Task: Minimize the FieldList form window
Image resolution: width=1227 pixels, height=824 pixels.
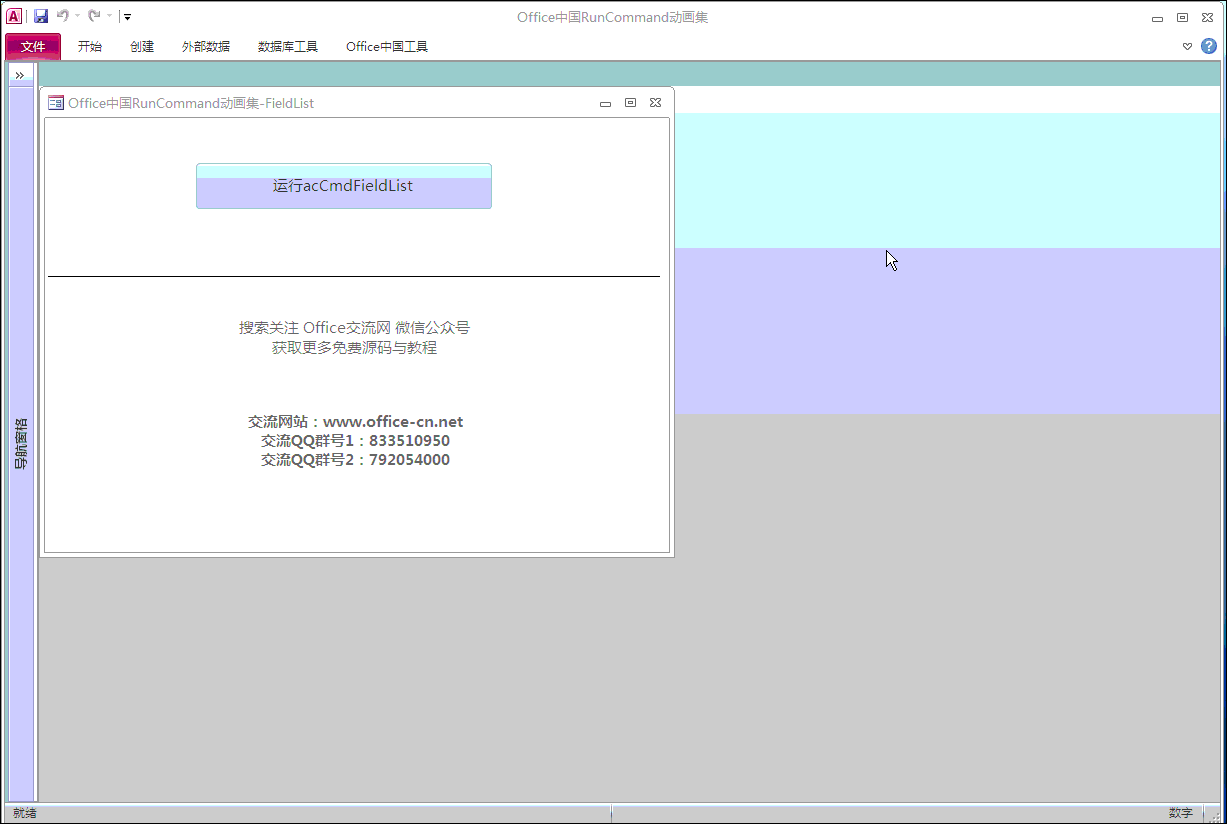Action: click(x=605, y=103)
